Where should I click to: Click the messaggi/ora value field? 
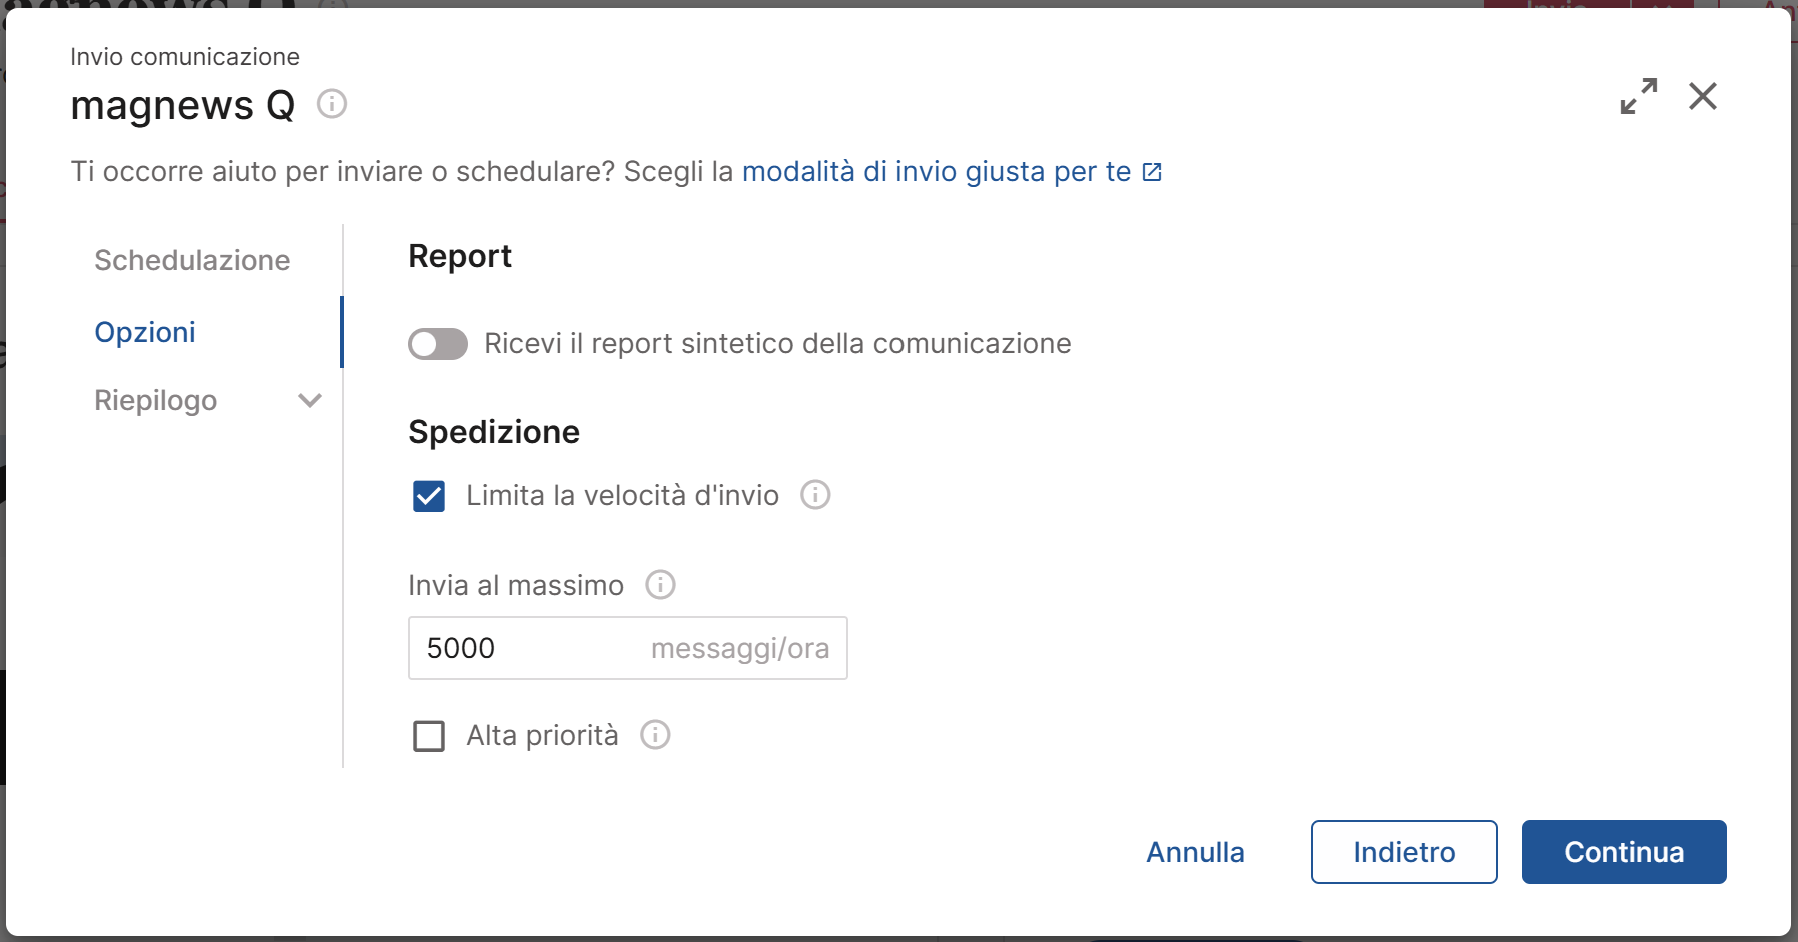point(627,648)
